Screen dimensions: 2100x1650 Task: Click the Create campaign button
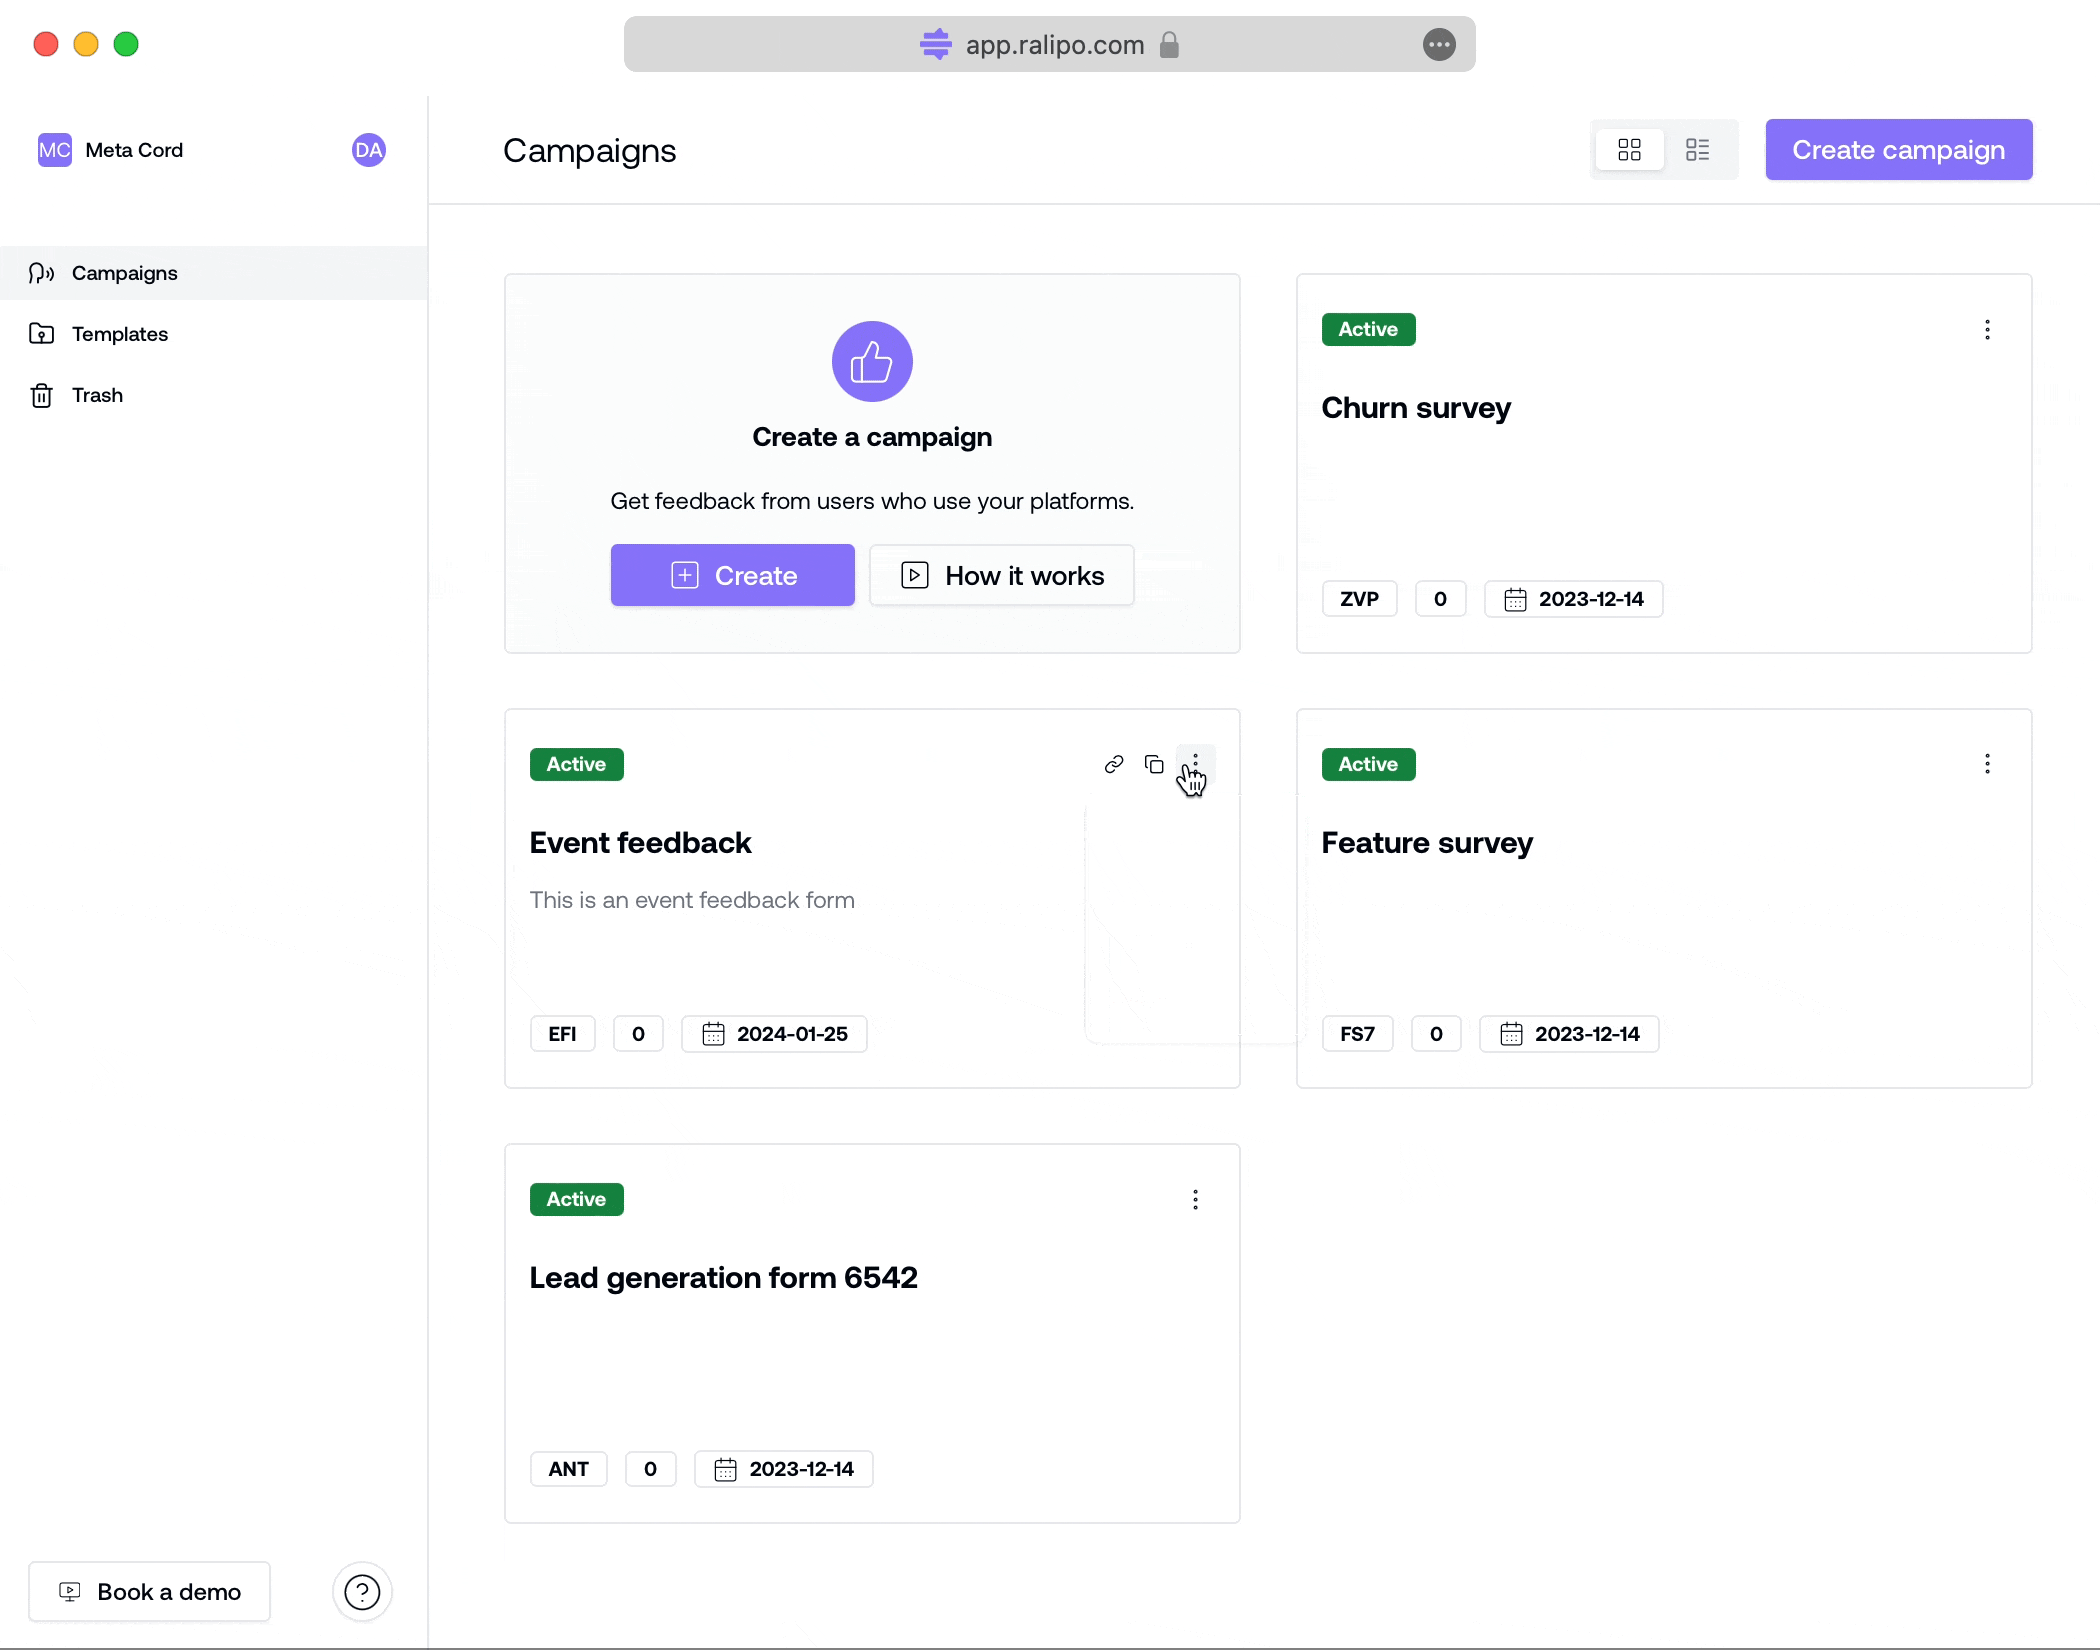coord(1898,150)
